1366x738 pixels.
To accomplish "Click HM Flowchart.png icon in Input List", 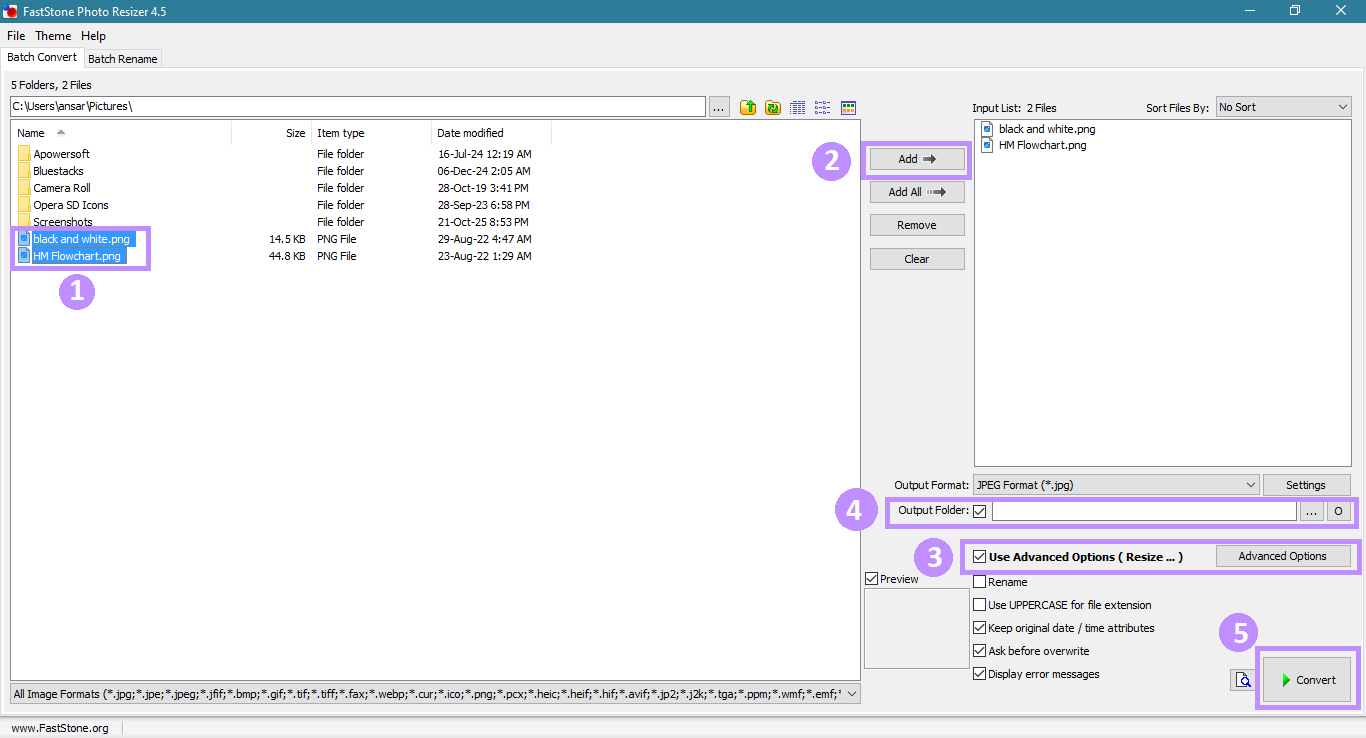I will point(988,145).
